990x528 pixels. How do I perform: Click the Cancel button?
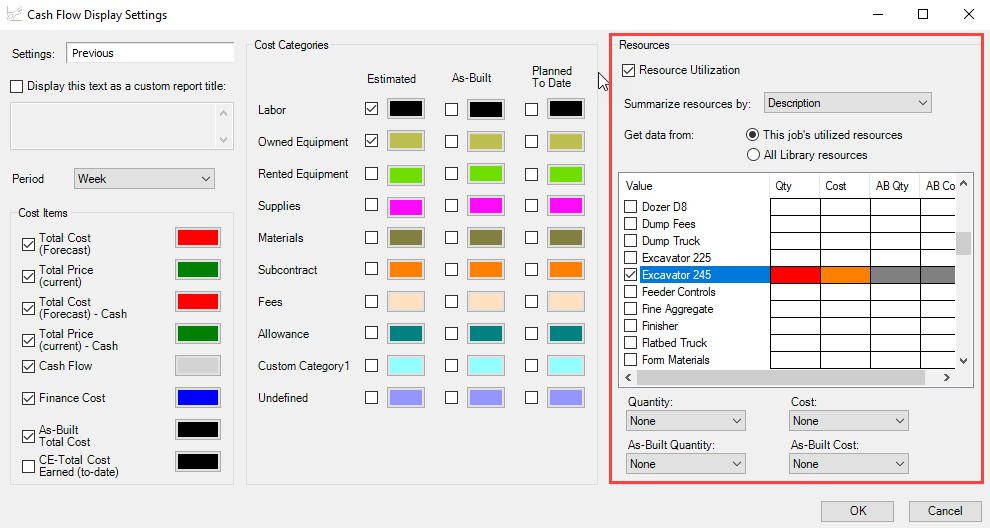(944, 511)
